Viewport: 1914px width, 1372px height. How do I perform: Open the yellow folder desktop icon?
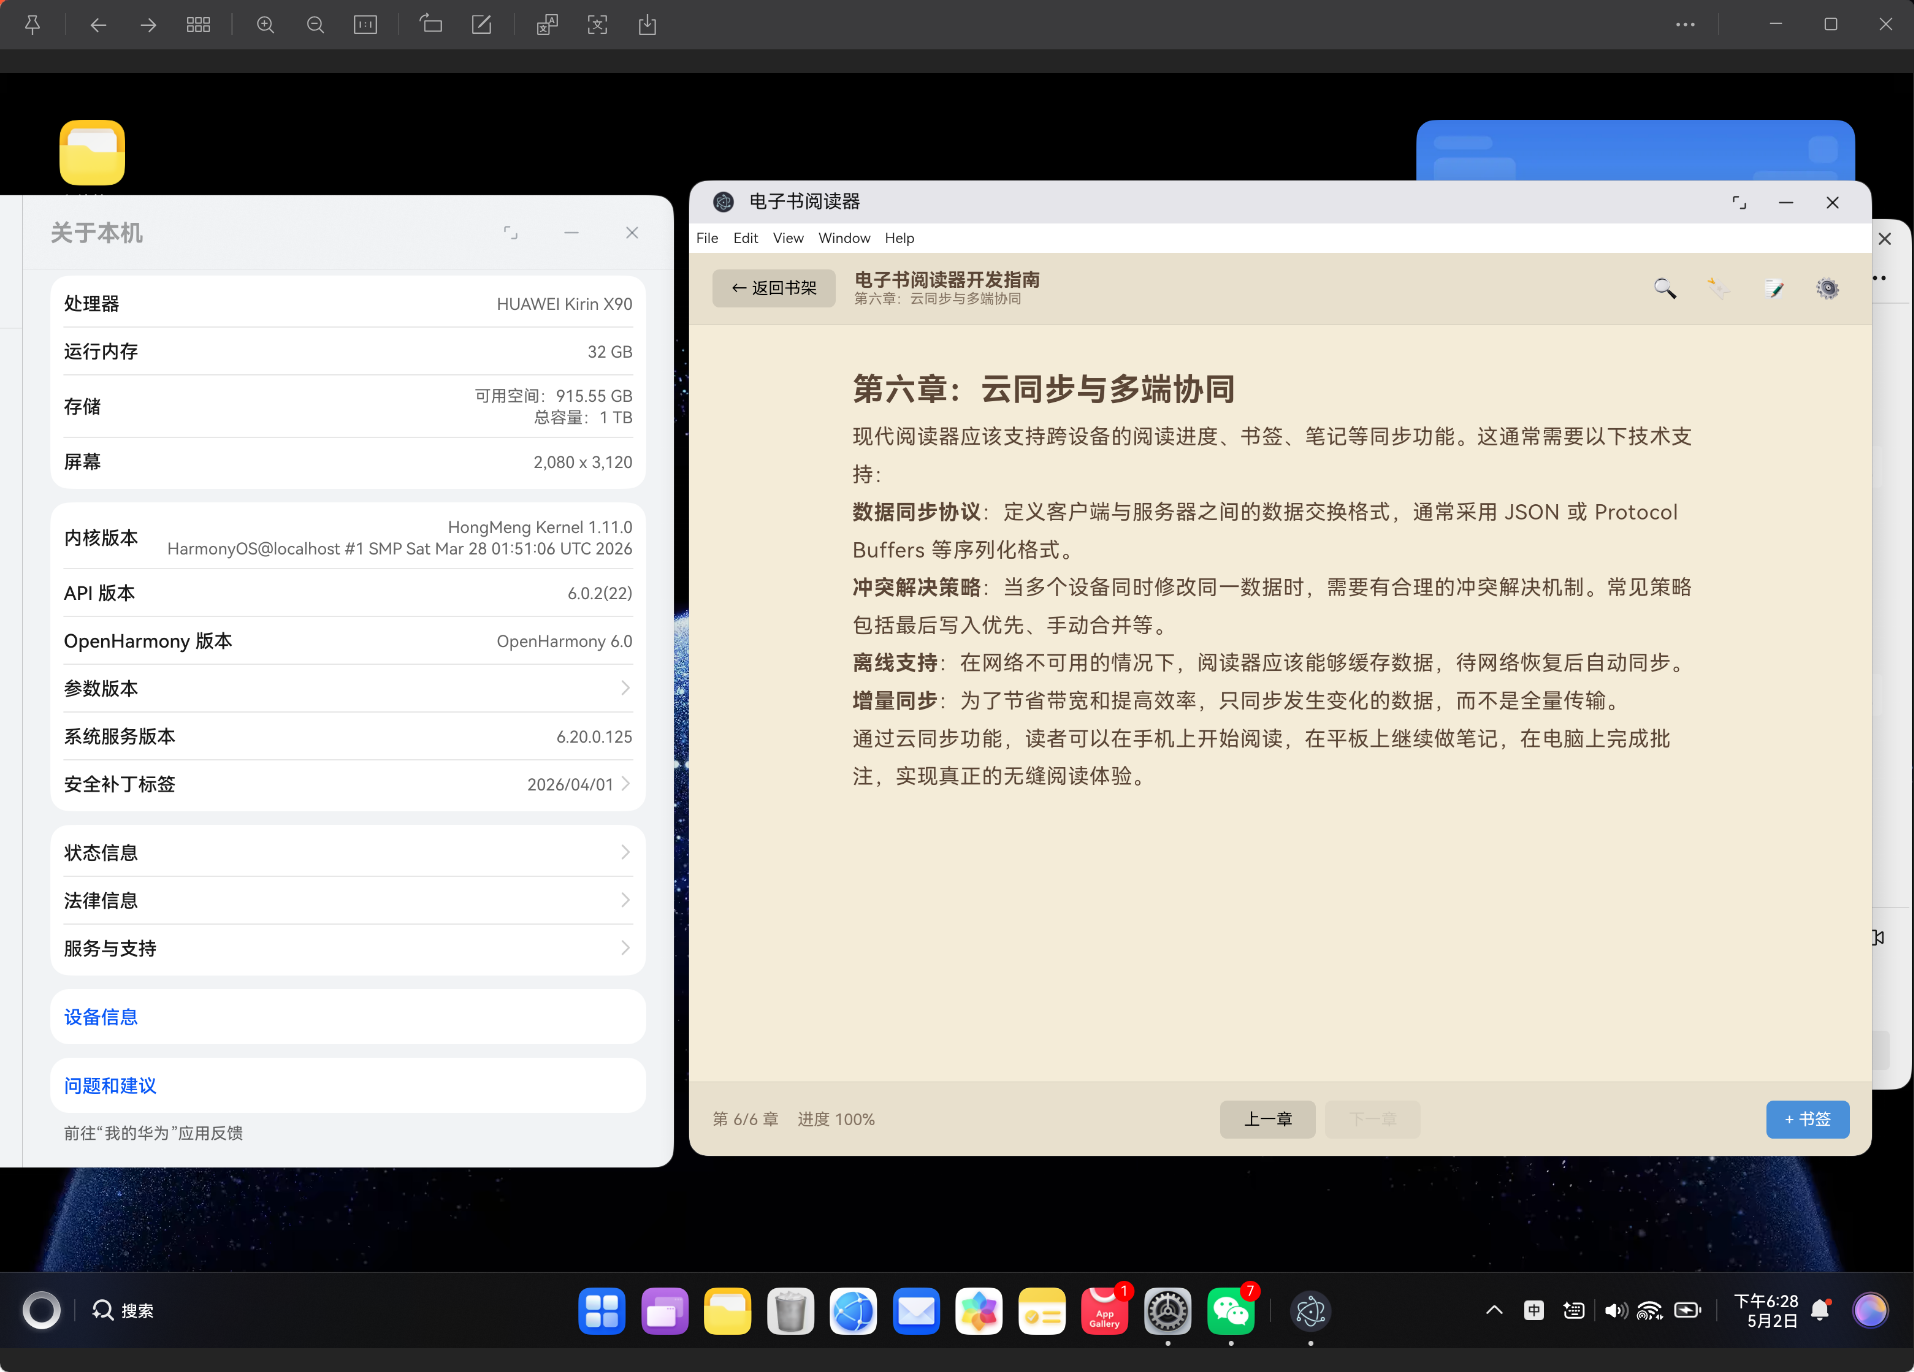point(92,153)
